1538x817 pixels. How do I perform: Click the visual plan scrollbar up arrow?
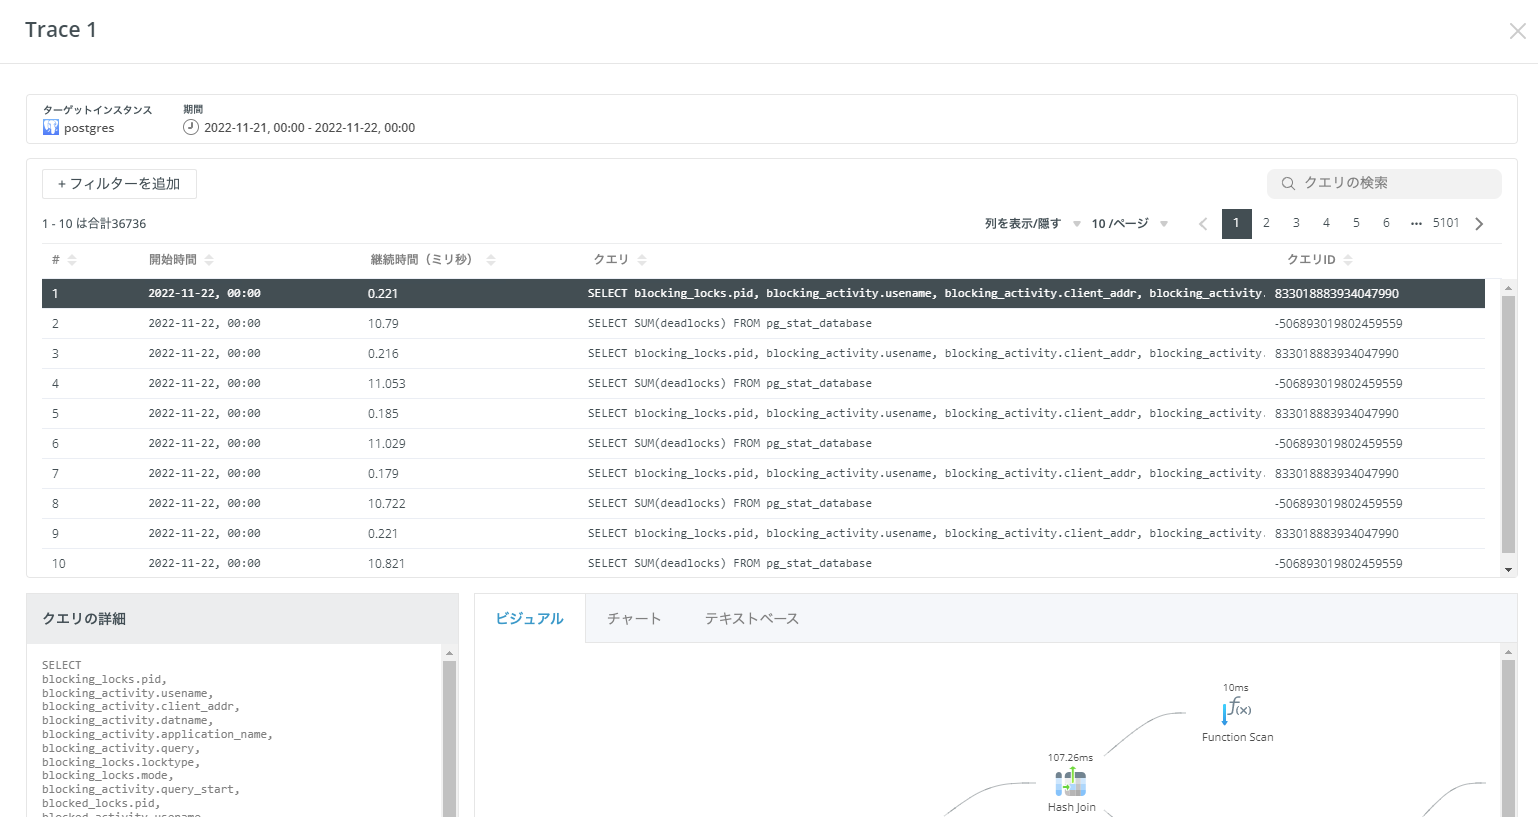(1508, 652)
